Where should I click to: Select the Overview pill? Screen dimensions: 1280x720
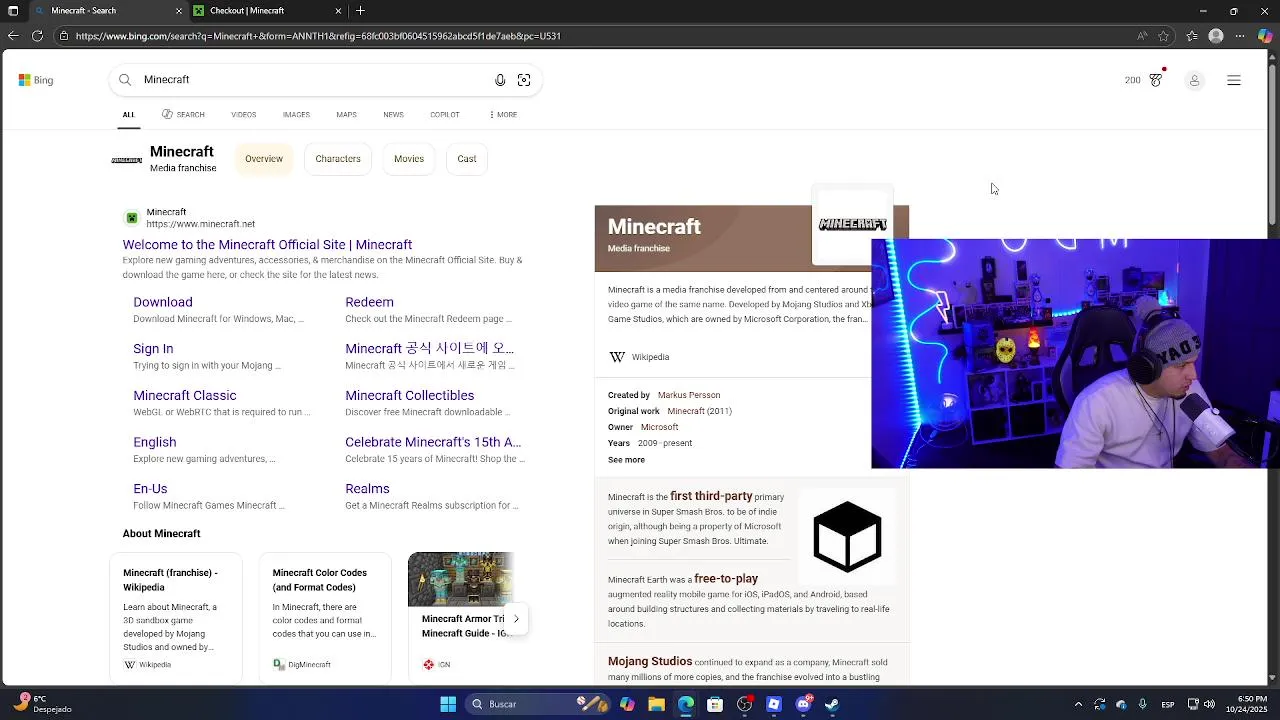pyautogui.click(x=264, y=159)
